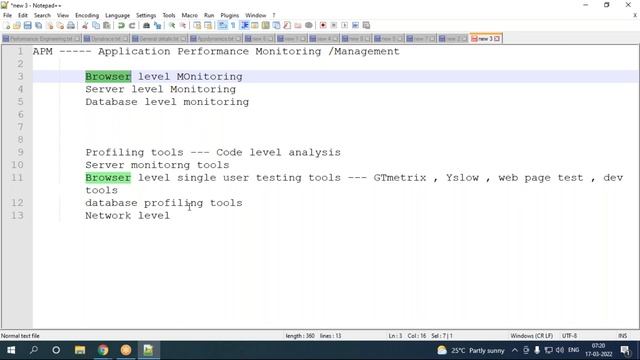The width and height of the screenshot is (640, 360).
Task: Click the Save Recorded Macro icon
Action: [366, 25]
